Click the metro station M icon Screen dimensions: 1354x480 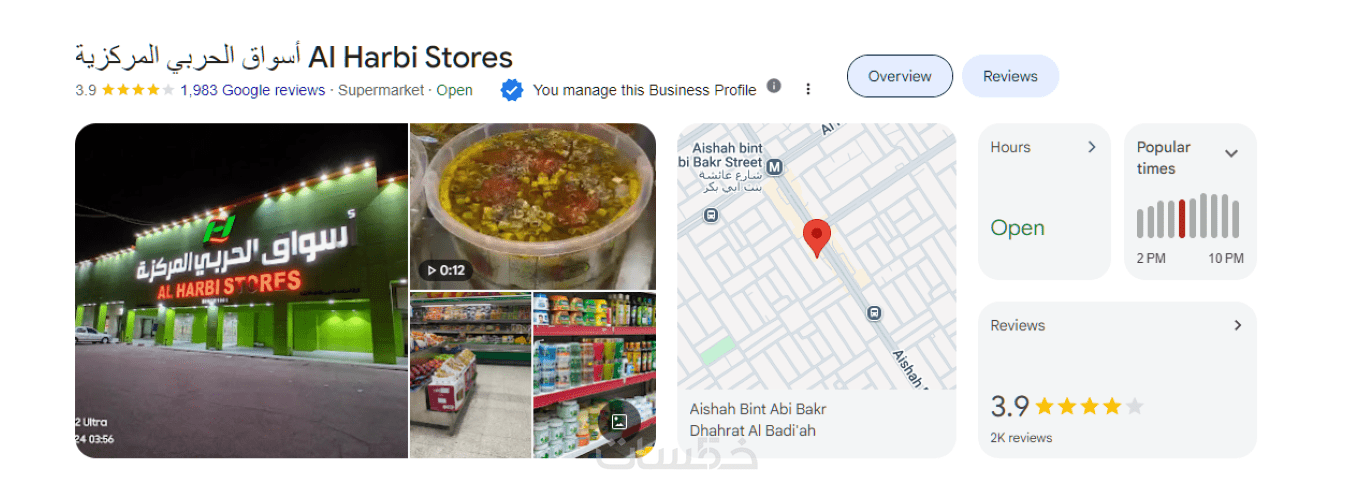click(x=774, y=168)
